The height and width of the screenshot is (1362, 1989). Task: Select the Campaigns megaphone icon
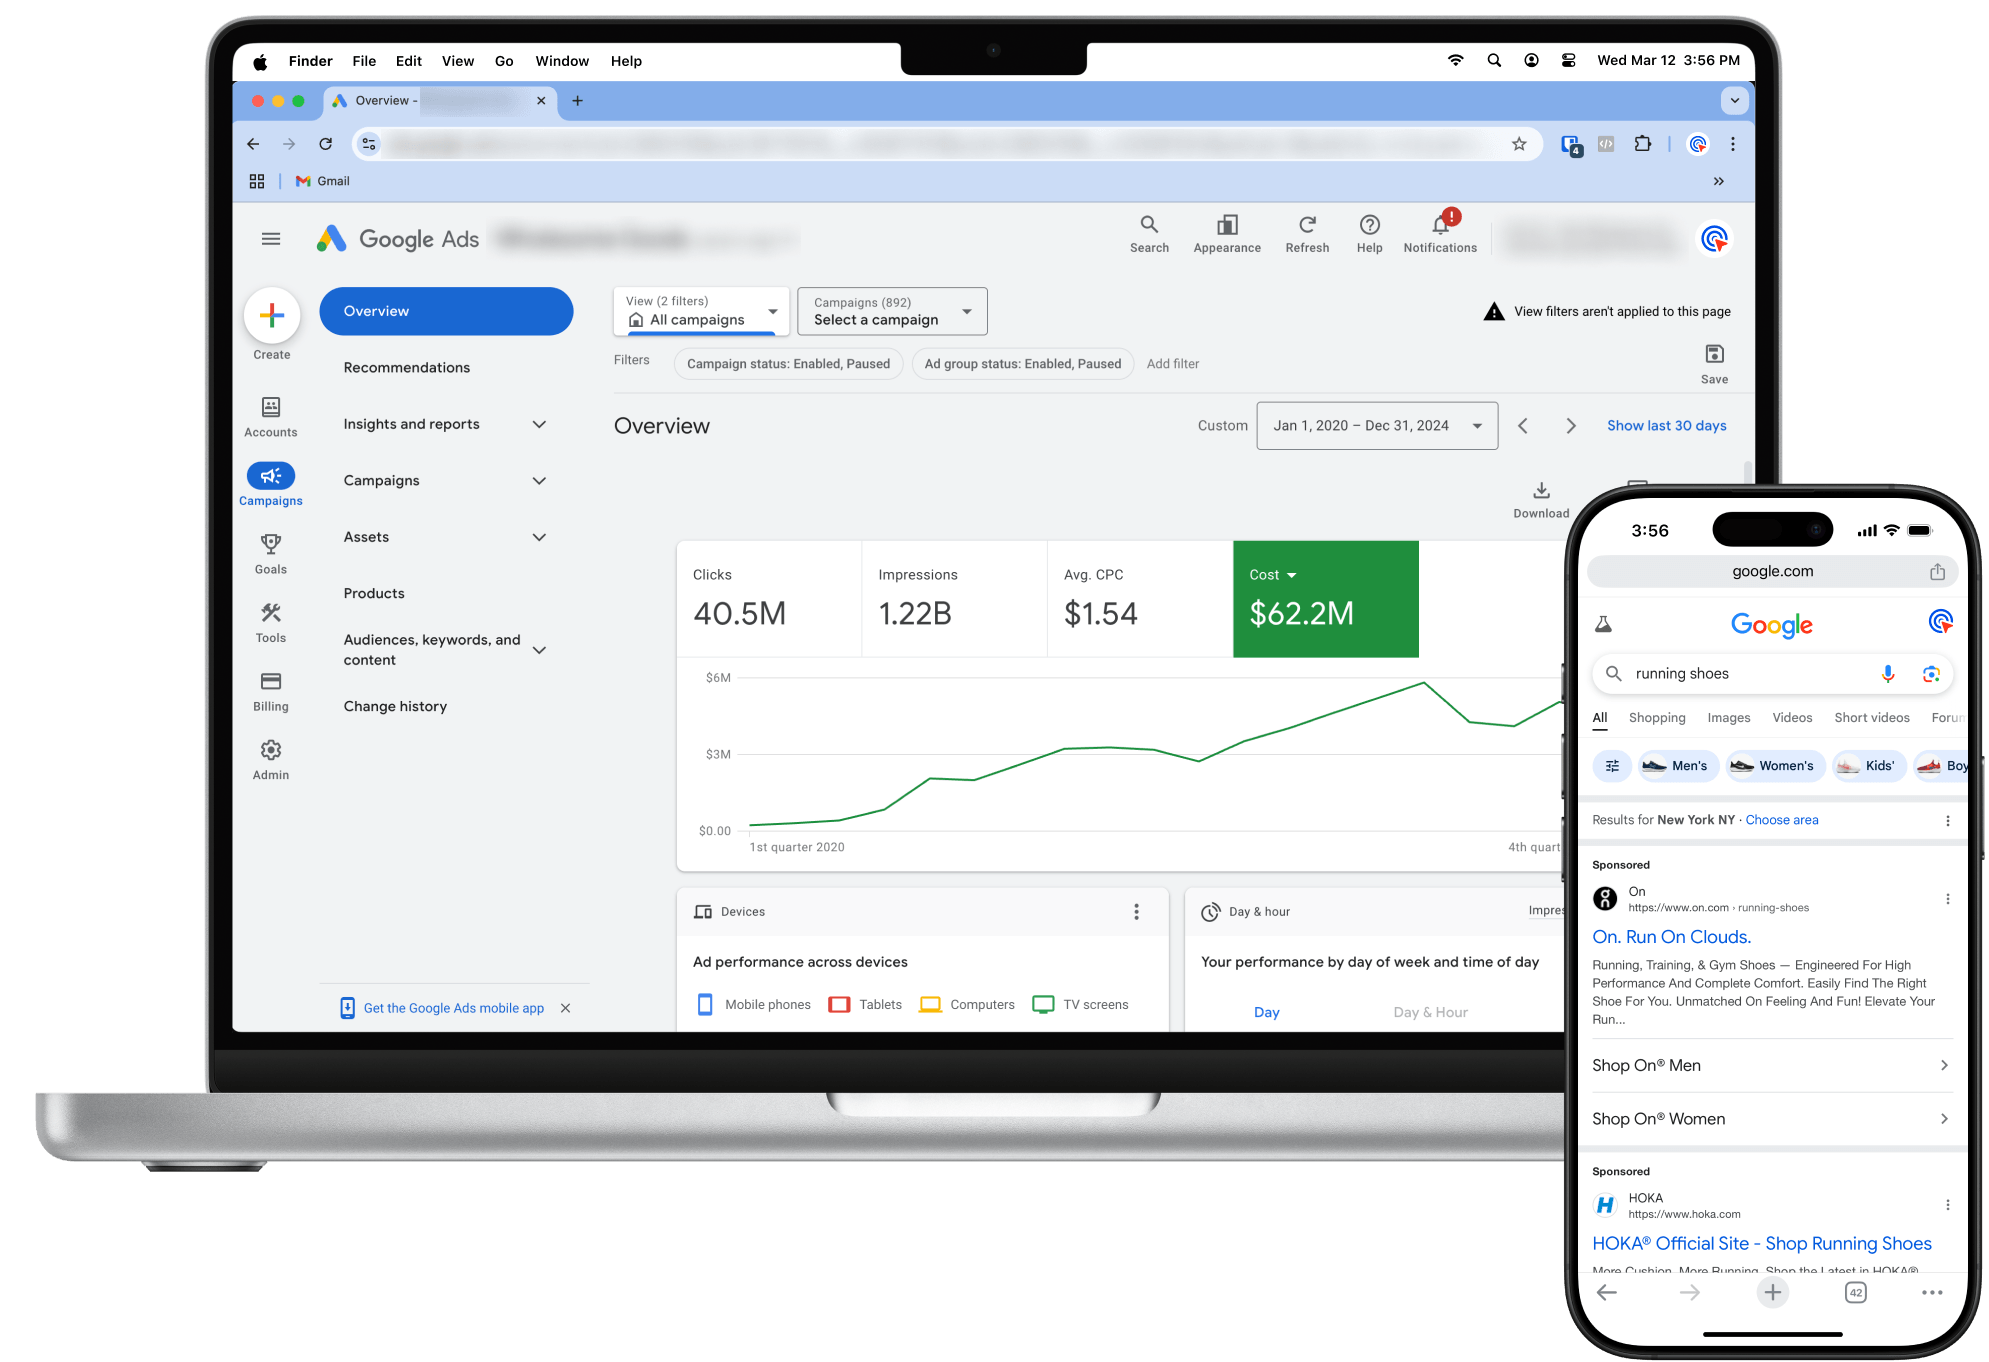coord(271,476)
